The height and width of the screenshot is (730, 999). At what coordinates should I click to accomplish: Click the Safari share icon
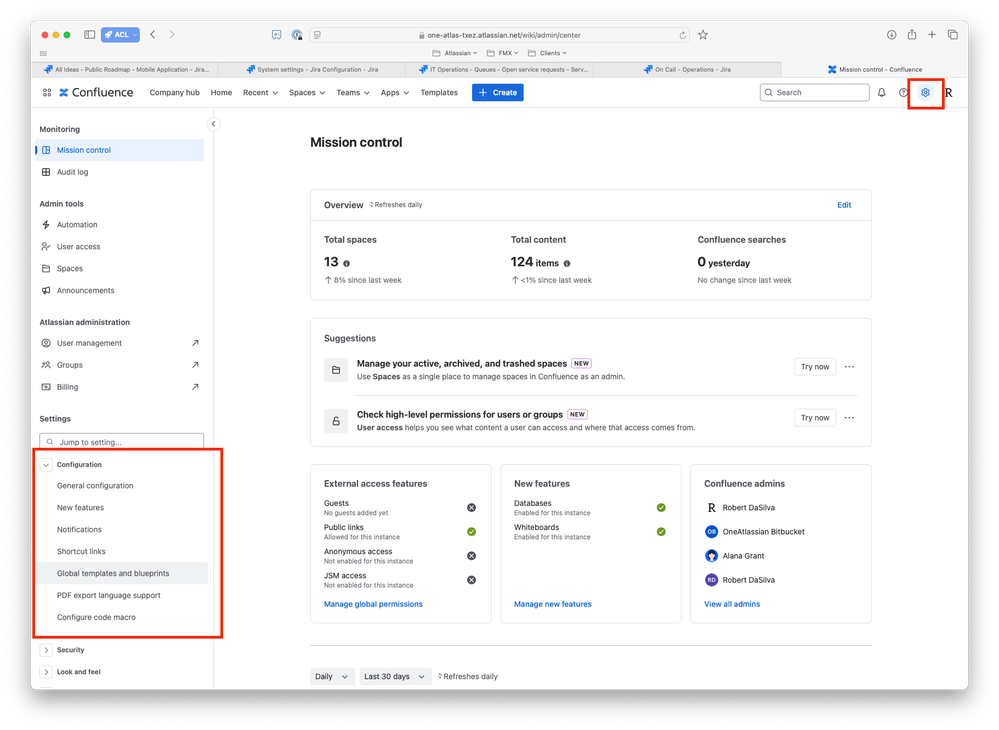click(x=912, y=35)
